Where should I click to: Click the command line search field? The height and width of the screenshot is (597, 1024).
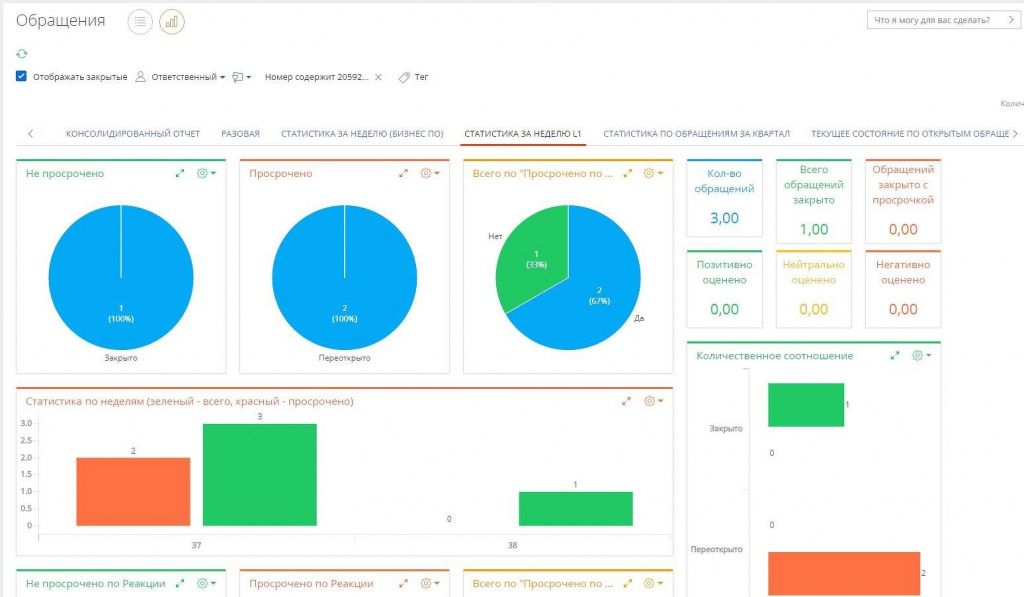[x=940, y=20]
